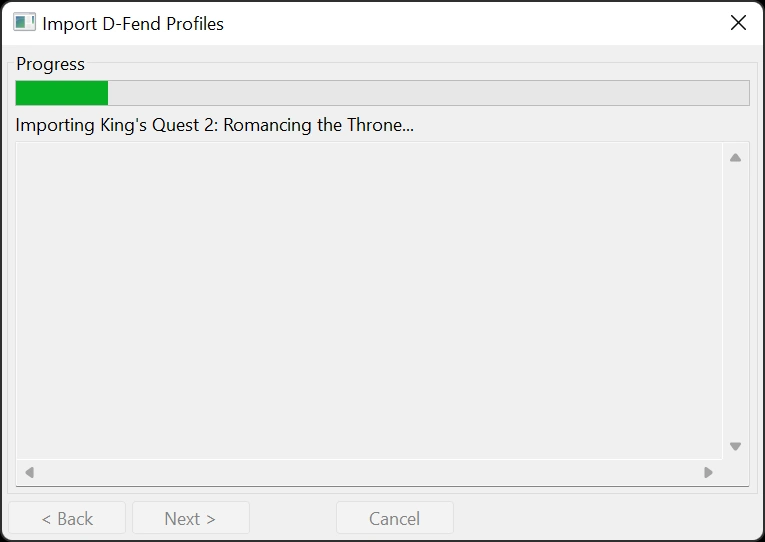
Task: Click the horizontal scroll right arrow
Action: (x=708, y=472)
